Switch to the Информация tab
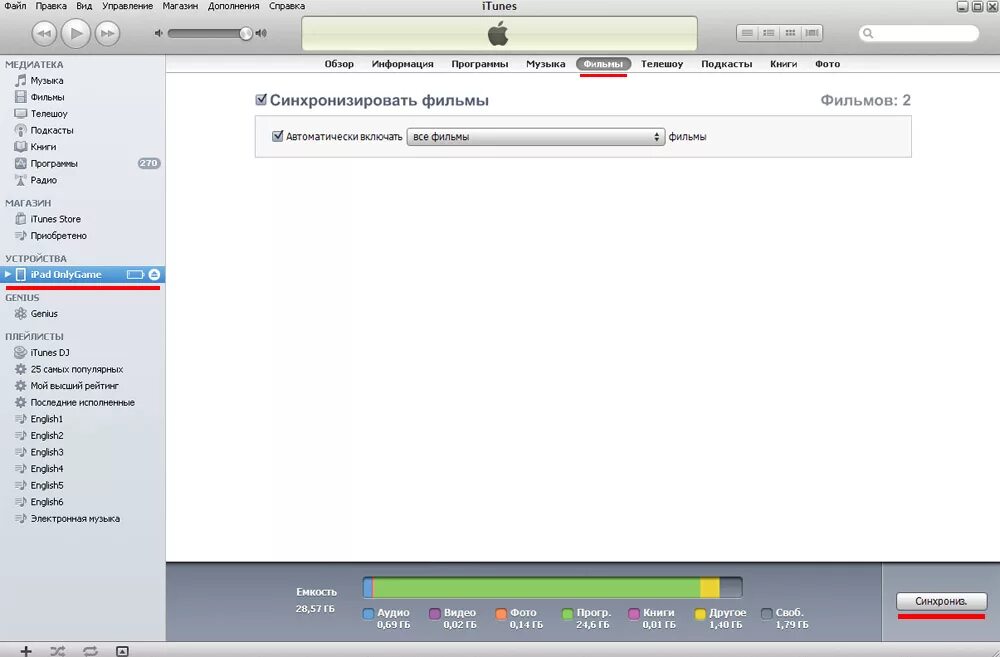Image resolution: width=1000 pixels, height=657 pixels. (402, 64)
